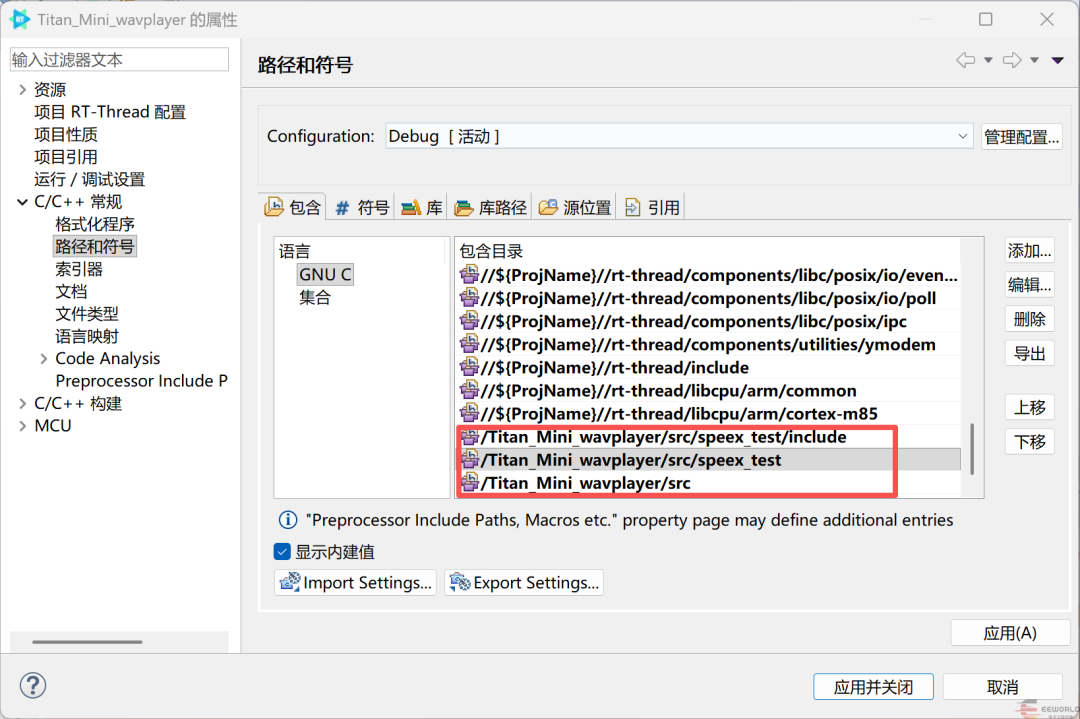Go back with the left arrow icon
Screen dimensions: 1080x719
click(x=966, y=61)
